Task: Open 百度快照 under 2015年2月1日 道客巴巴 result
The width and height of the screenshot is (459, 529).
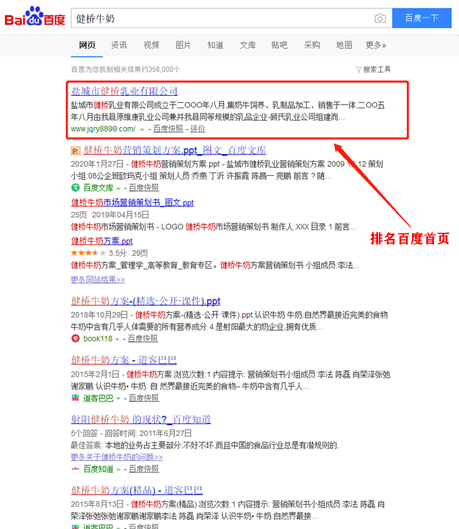Action: coord(144,398)
